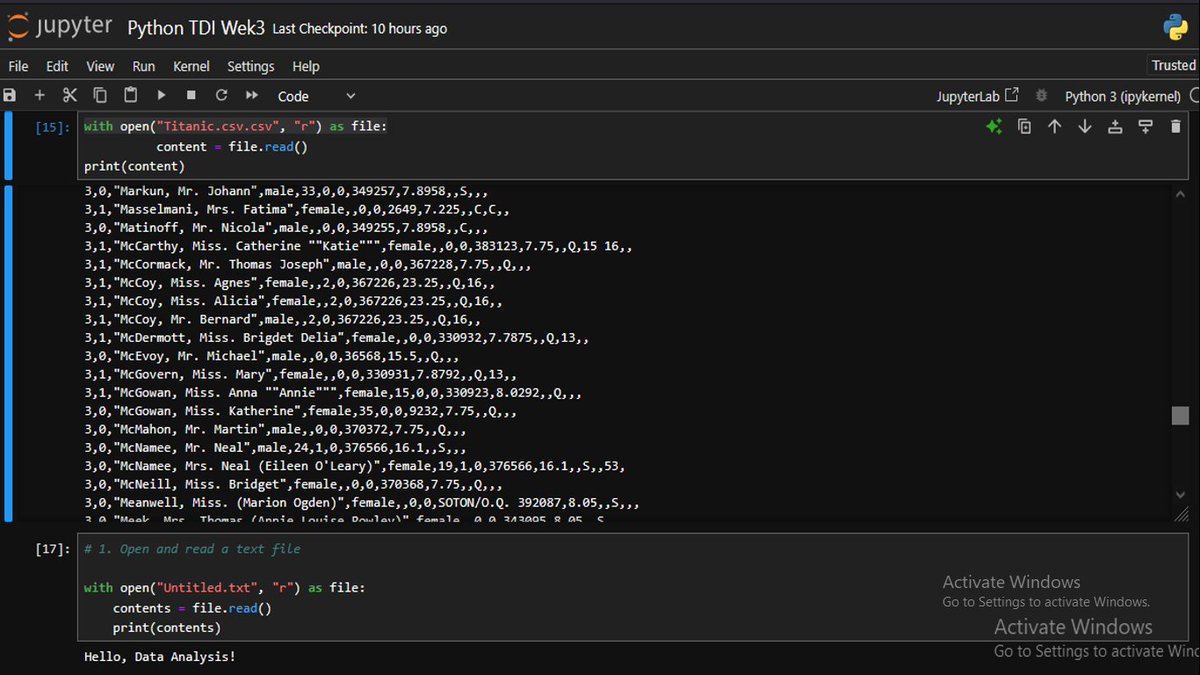
Task: Click the Trusted notebook indicator
Action: click(x=1173, y=65)
